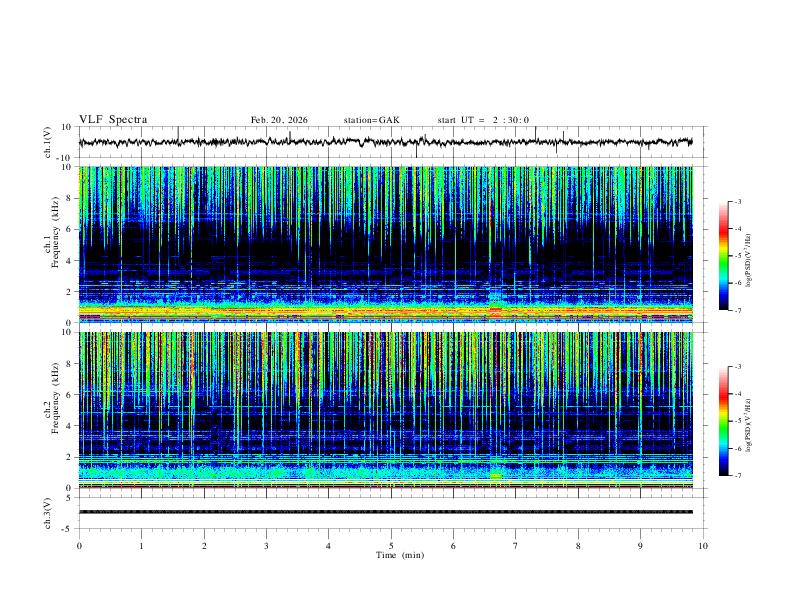
Task: Click time axis tick label "0"
Action: point(79,546)
